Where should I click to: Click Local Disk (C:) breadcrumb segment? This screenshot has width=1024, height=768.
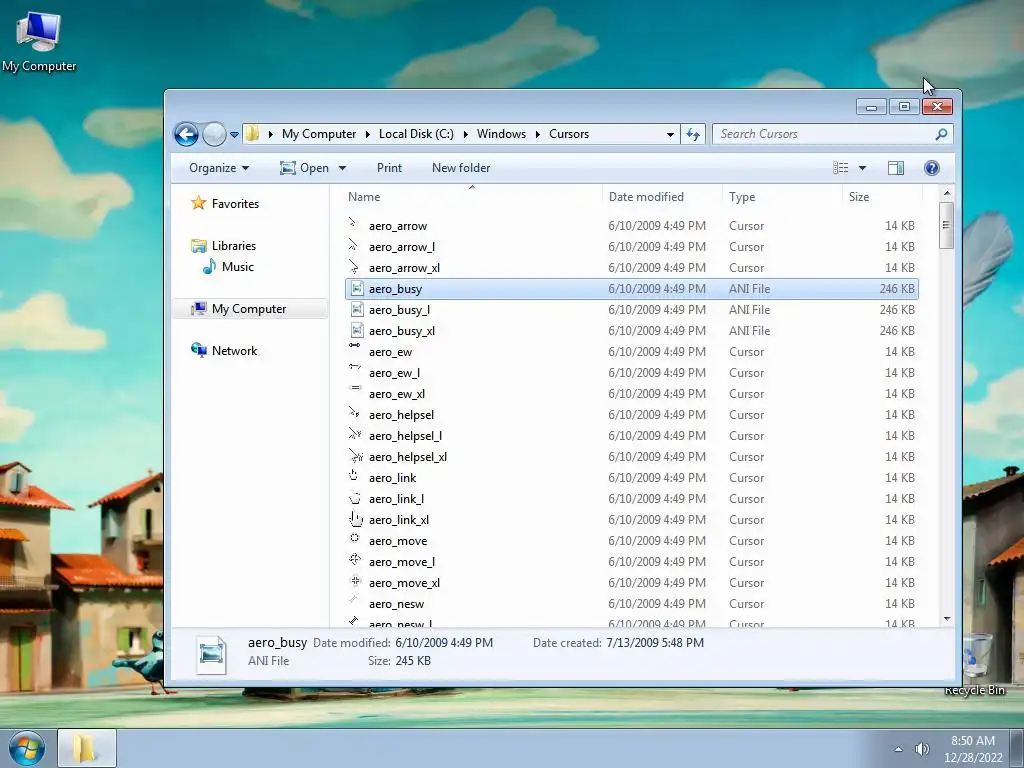pos(416,134)
